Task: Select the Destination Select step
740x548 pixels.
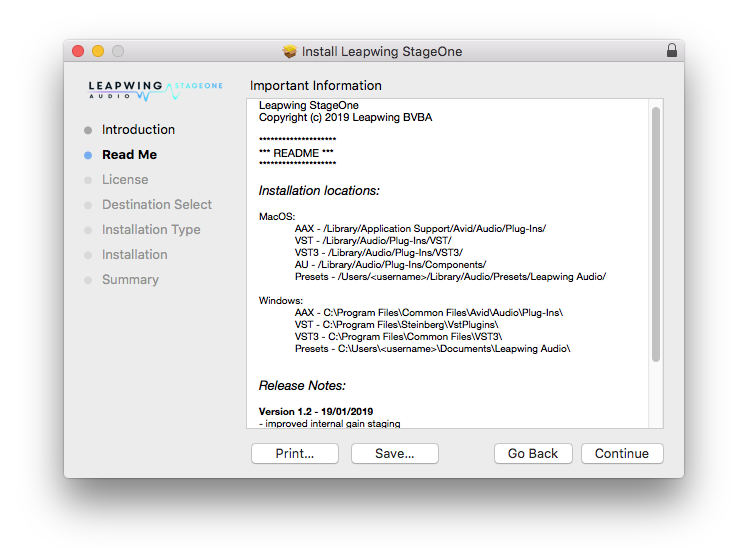Action: point(157,205)
